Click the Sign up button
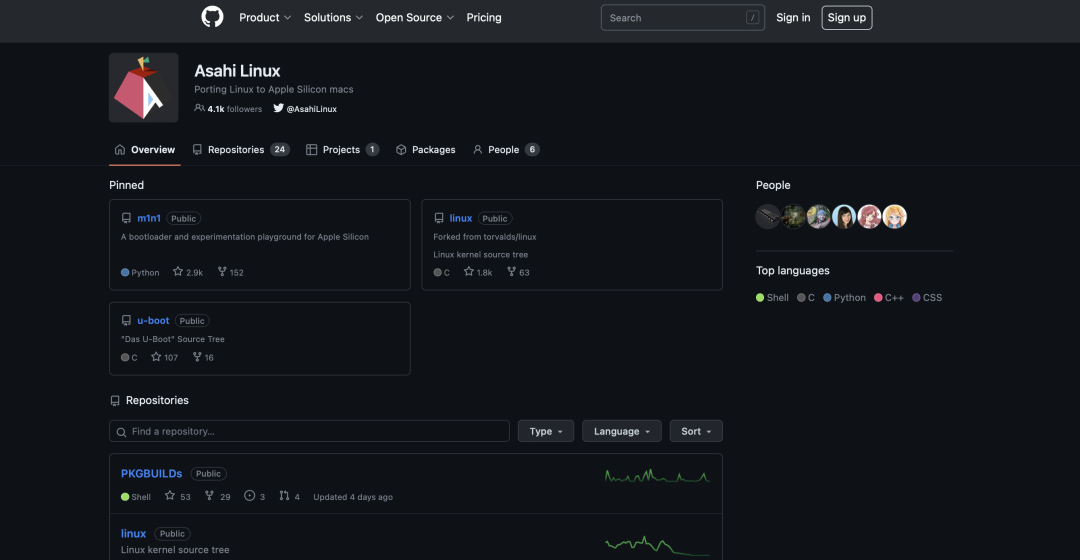 pos(846,18)
